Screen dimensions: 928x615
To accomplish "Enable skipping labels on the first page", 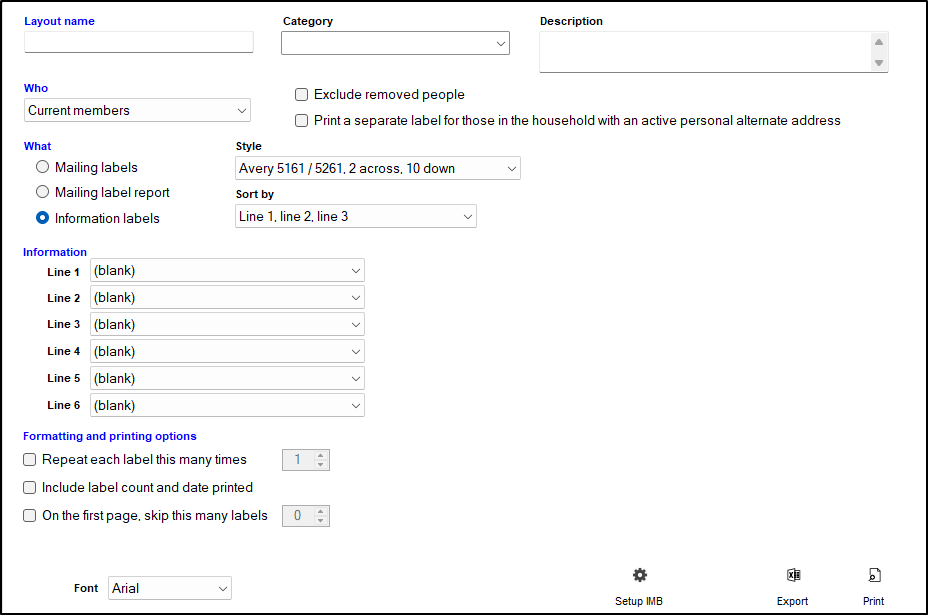I will point(29,515).
